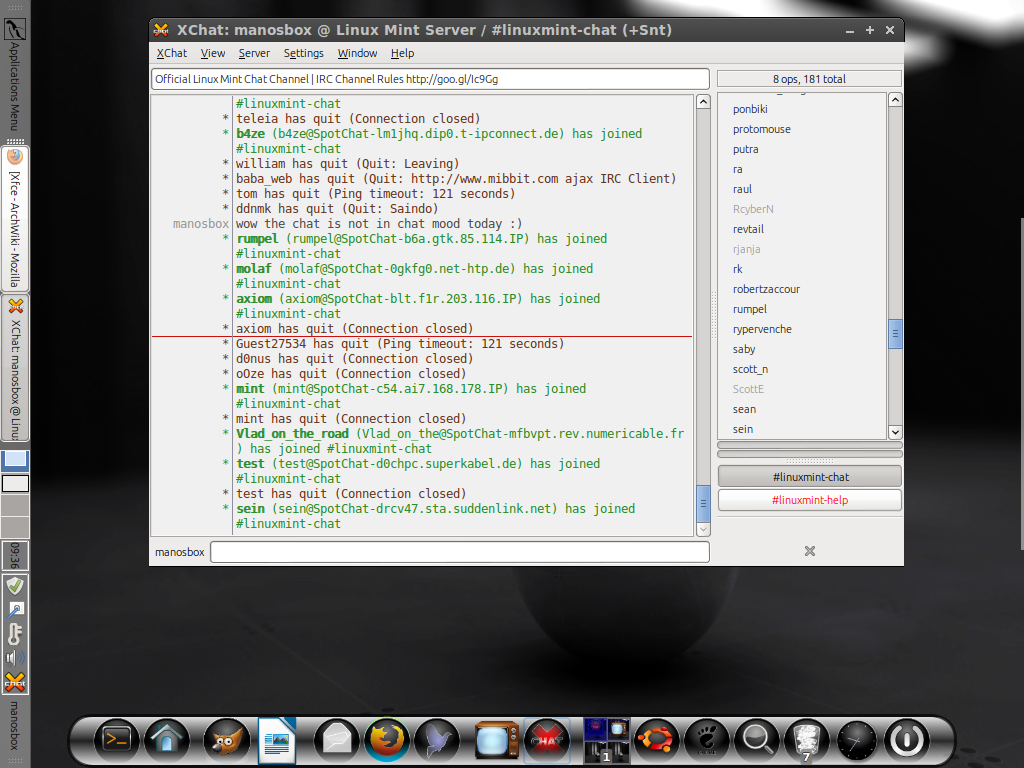Open the workspace switcher in dock
This screenshot has width=1024, height=768.
[607, 741]
